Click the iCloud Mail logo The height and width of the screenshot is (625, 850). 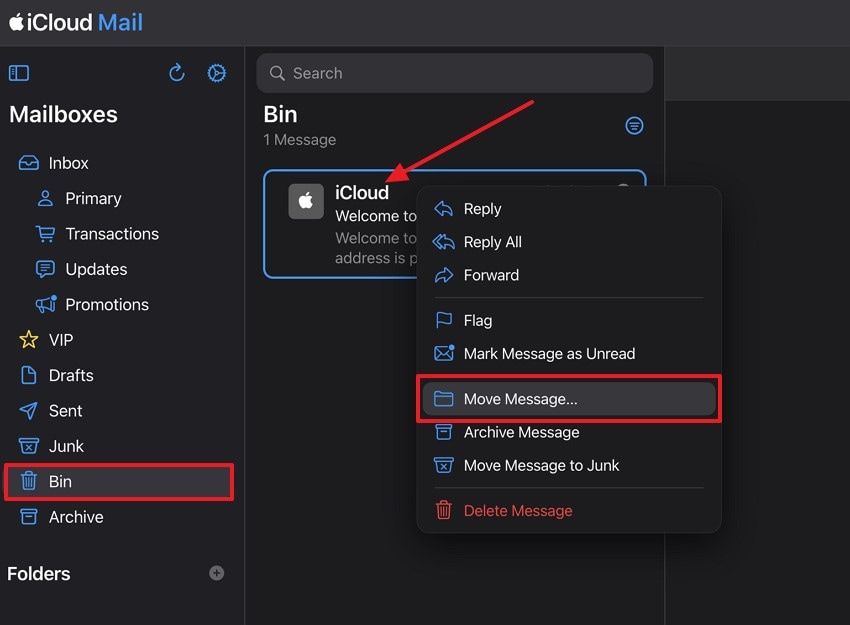[x=76, y=22]
